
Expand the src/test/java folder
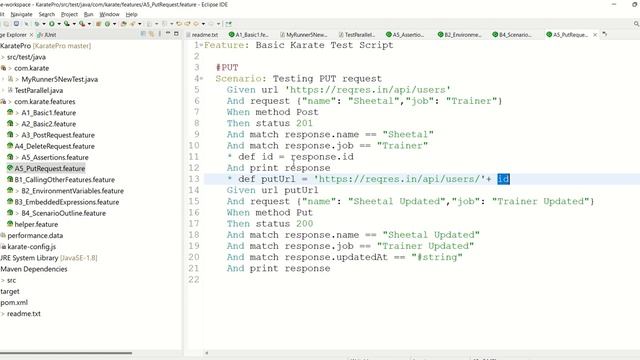click(x=2, y=57)
